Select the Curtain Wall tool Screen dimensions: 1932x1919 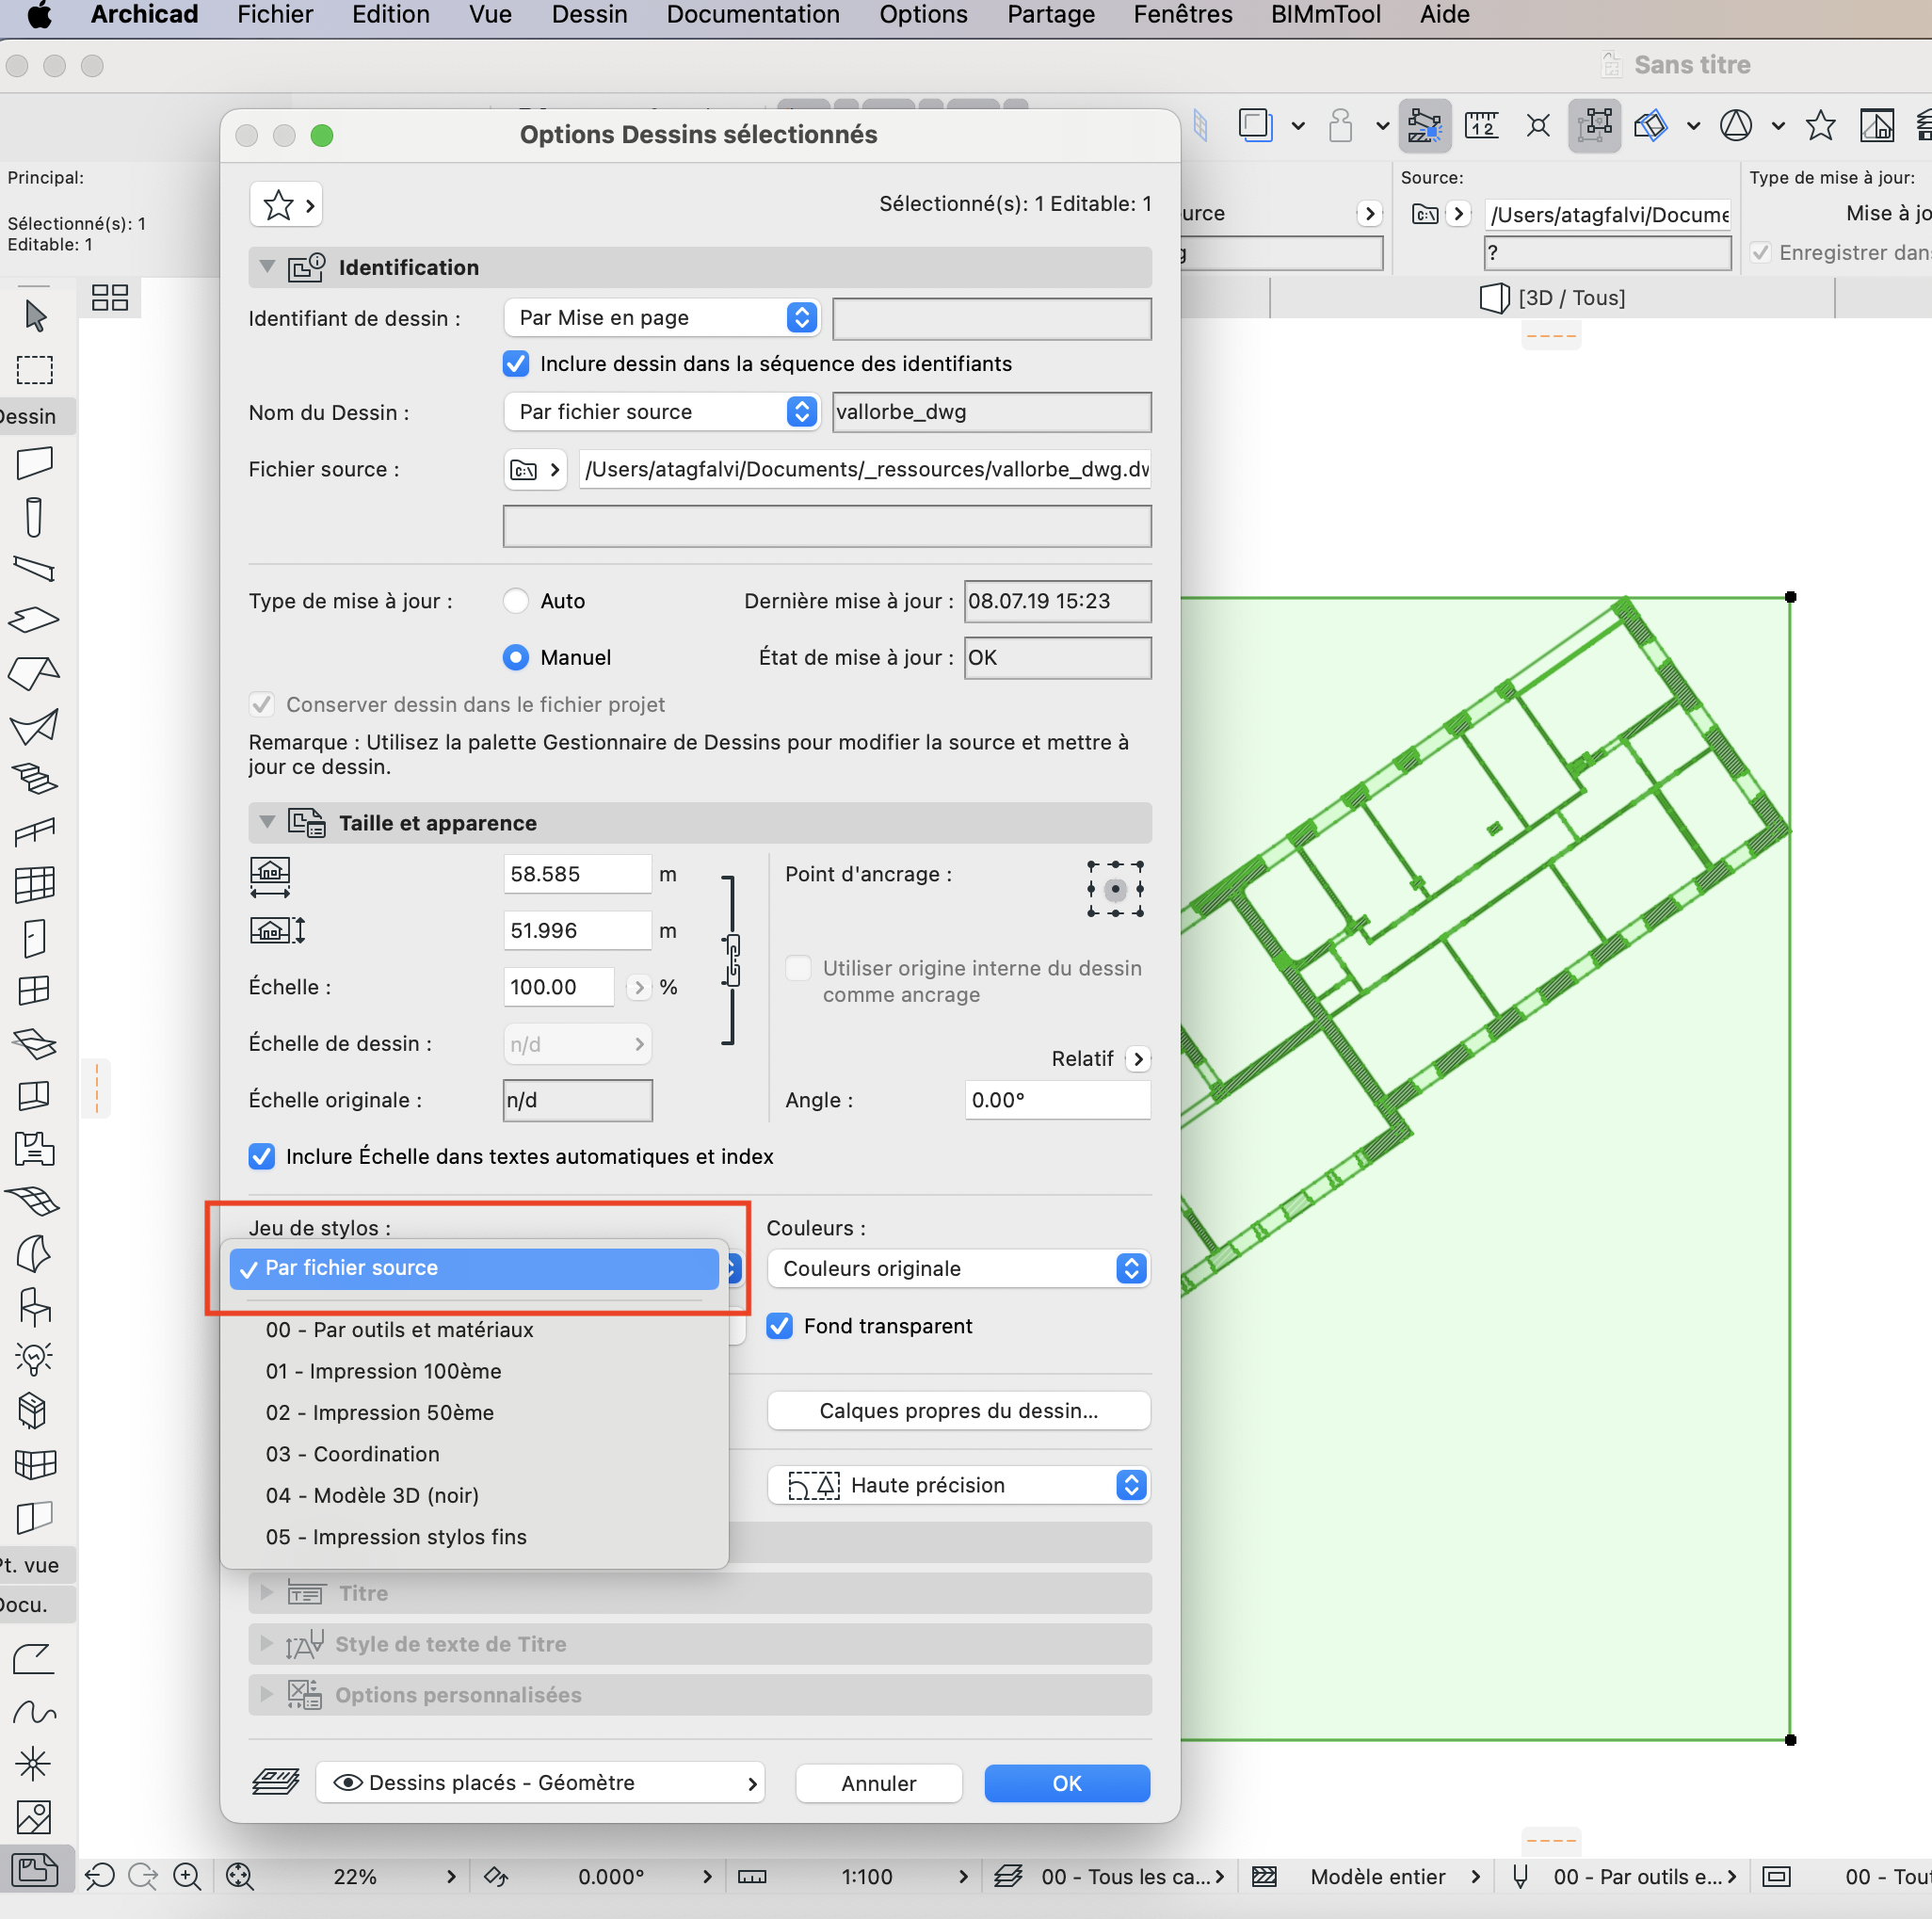pyautogui.click(x=35, y=884)
